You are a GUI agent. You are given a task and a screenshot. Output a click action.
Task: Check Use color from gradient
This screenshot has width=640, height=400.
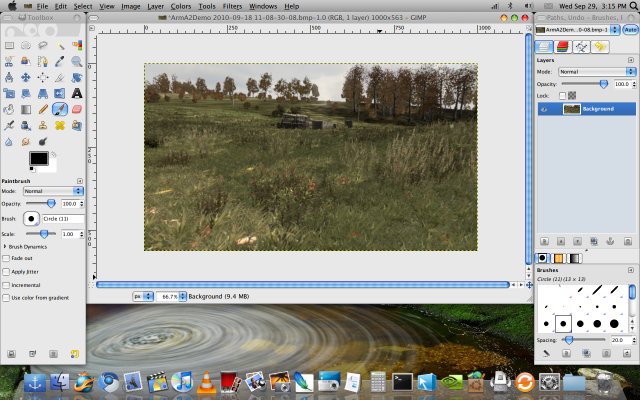pos(7,297)
